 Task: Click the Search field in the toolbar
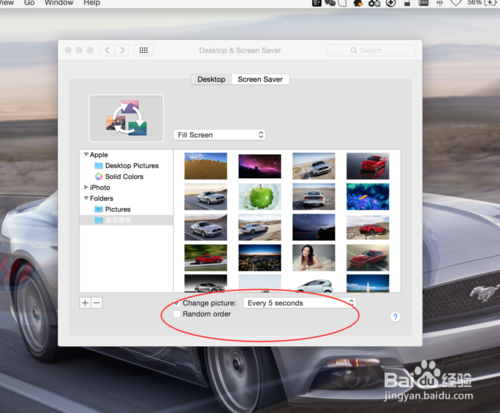point(371,50)
